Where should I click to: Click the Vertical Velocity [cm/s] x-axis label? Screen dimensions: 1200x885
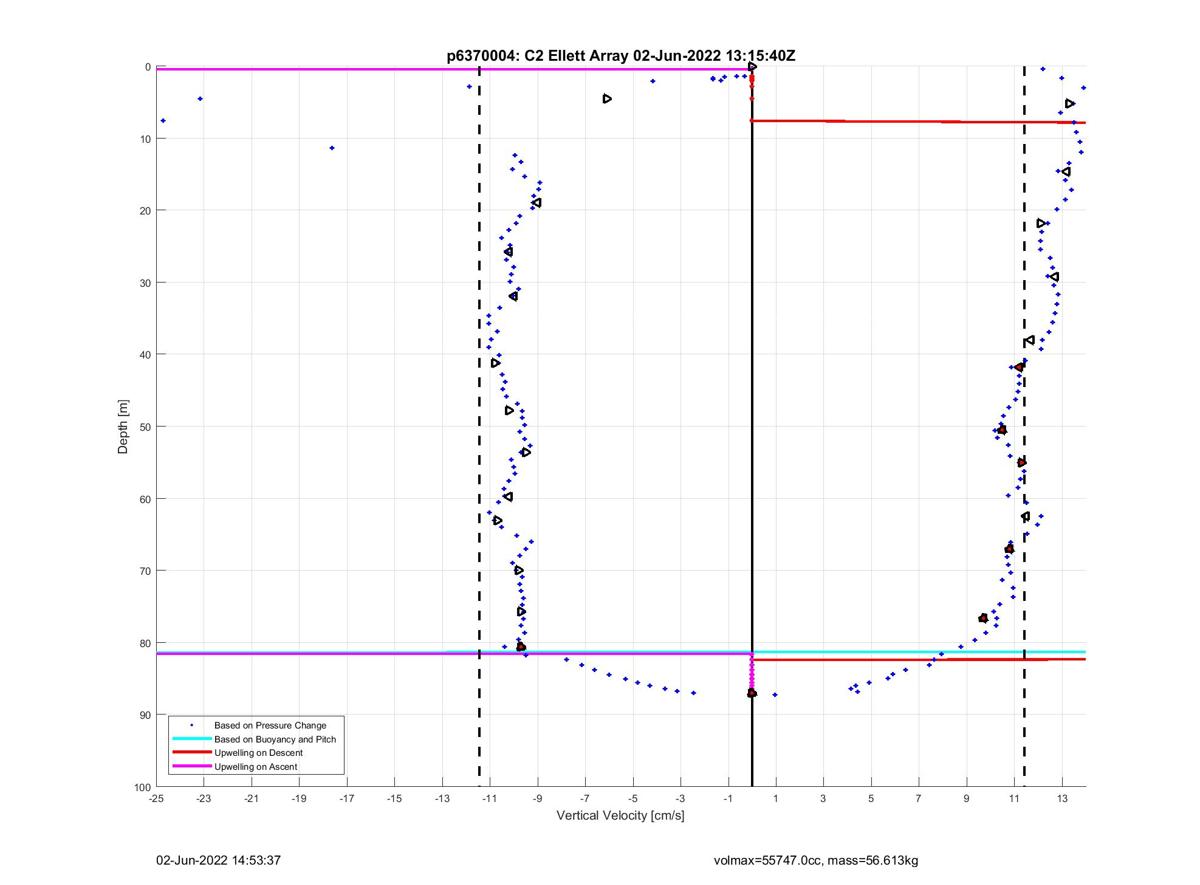[620, 816]
